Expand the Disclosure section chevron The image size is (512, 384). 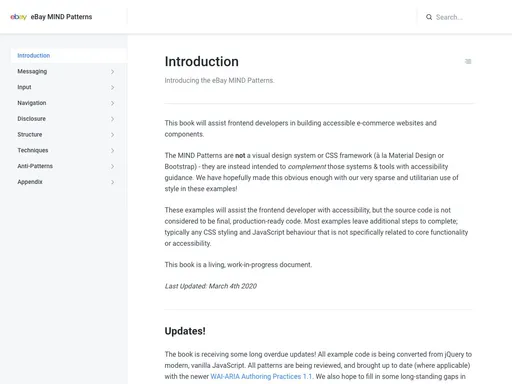pyautogui.click(x=112, y=119)
